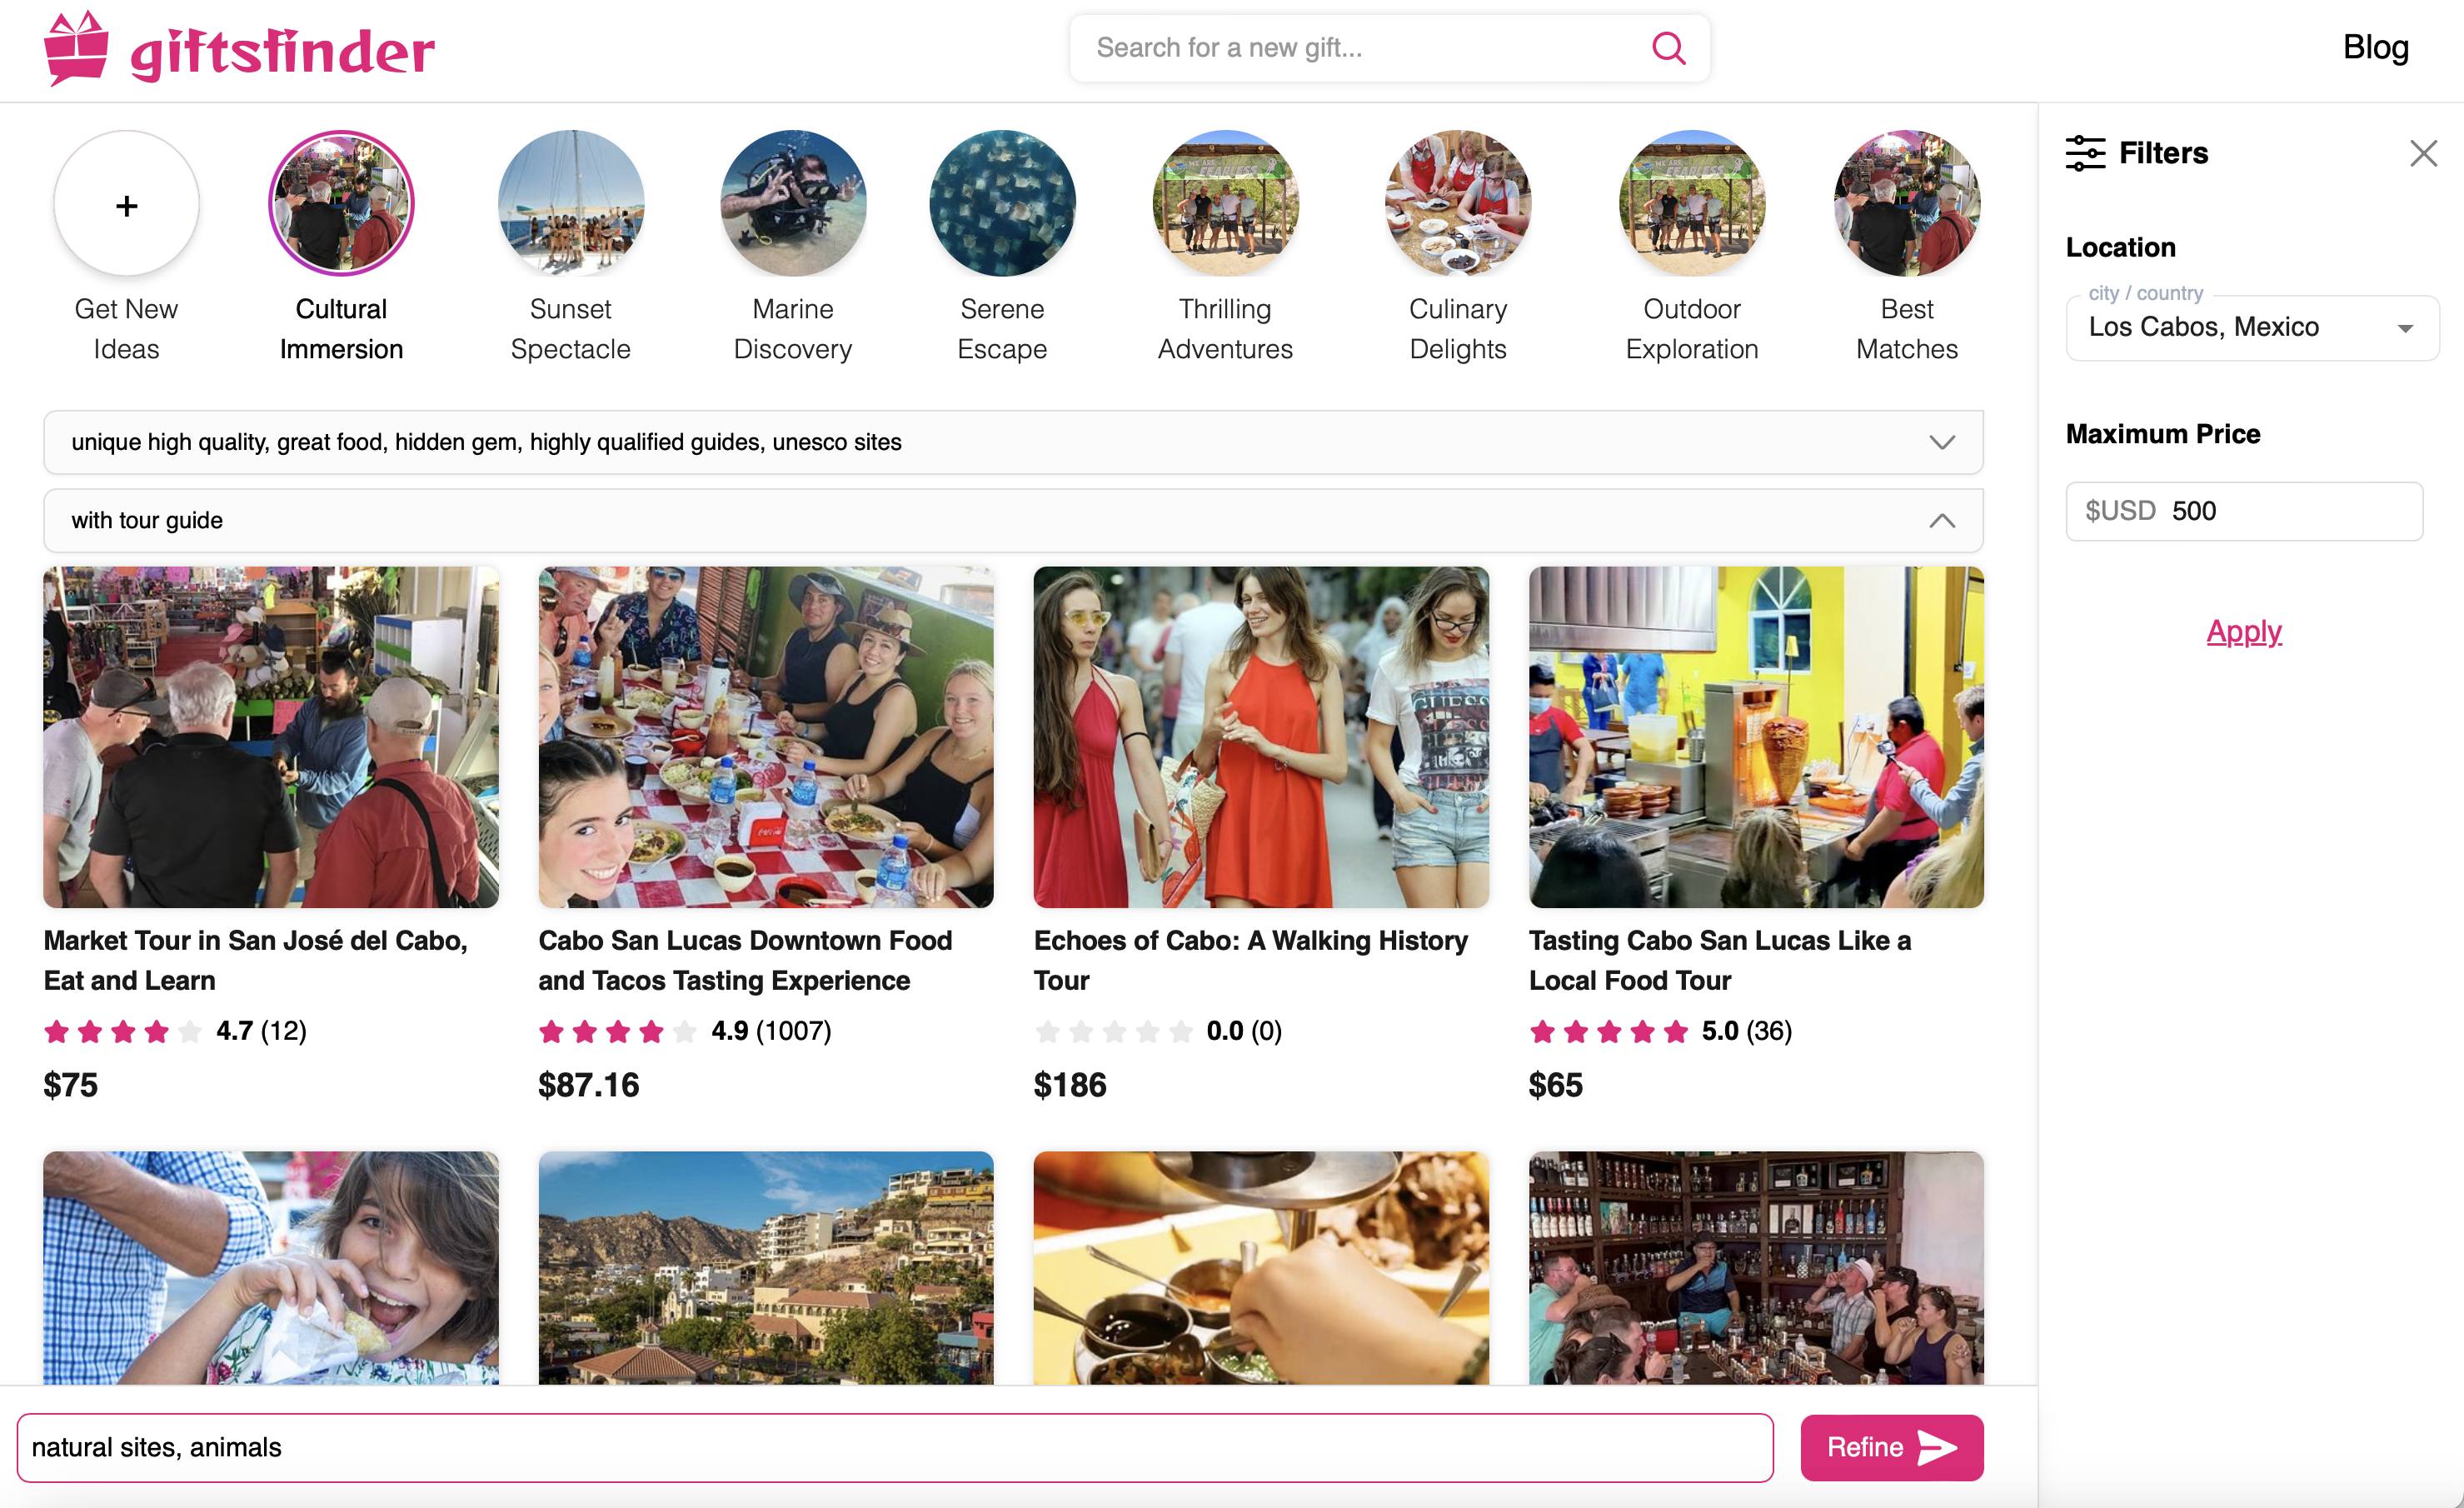The height and width of the screenshot is (1508, 2464).
Task: Click the plus icon for Get New Ideas
Action: [126, 205]
